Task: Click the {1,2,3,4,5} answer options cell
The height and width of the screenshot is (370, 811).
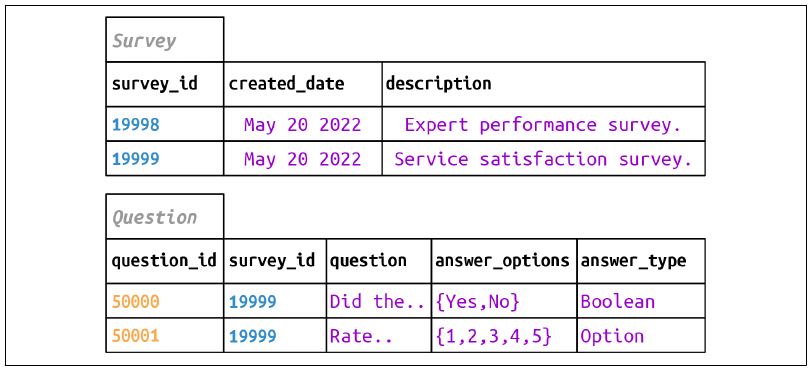Action: pos(504,335)
